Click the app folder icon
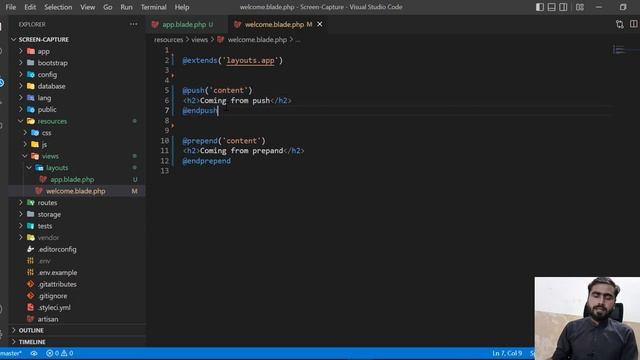640x360 pixels. [31, 51]
